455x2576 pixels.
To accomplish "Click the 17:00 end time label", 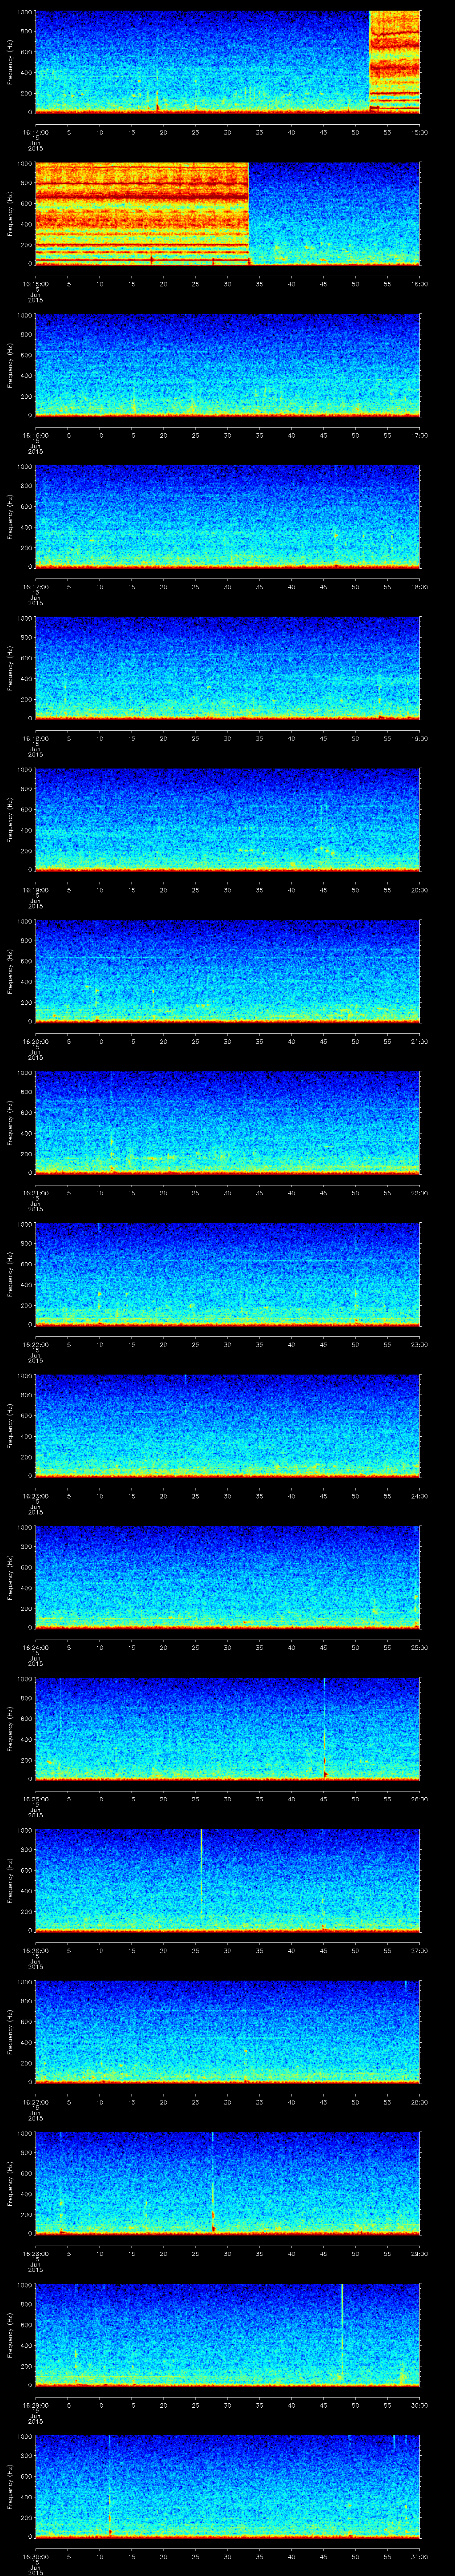I will coord(419,435).
